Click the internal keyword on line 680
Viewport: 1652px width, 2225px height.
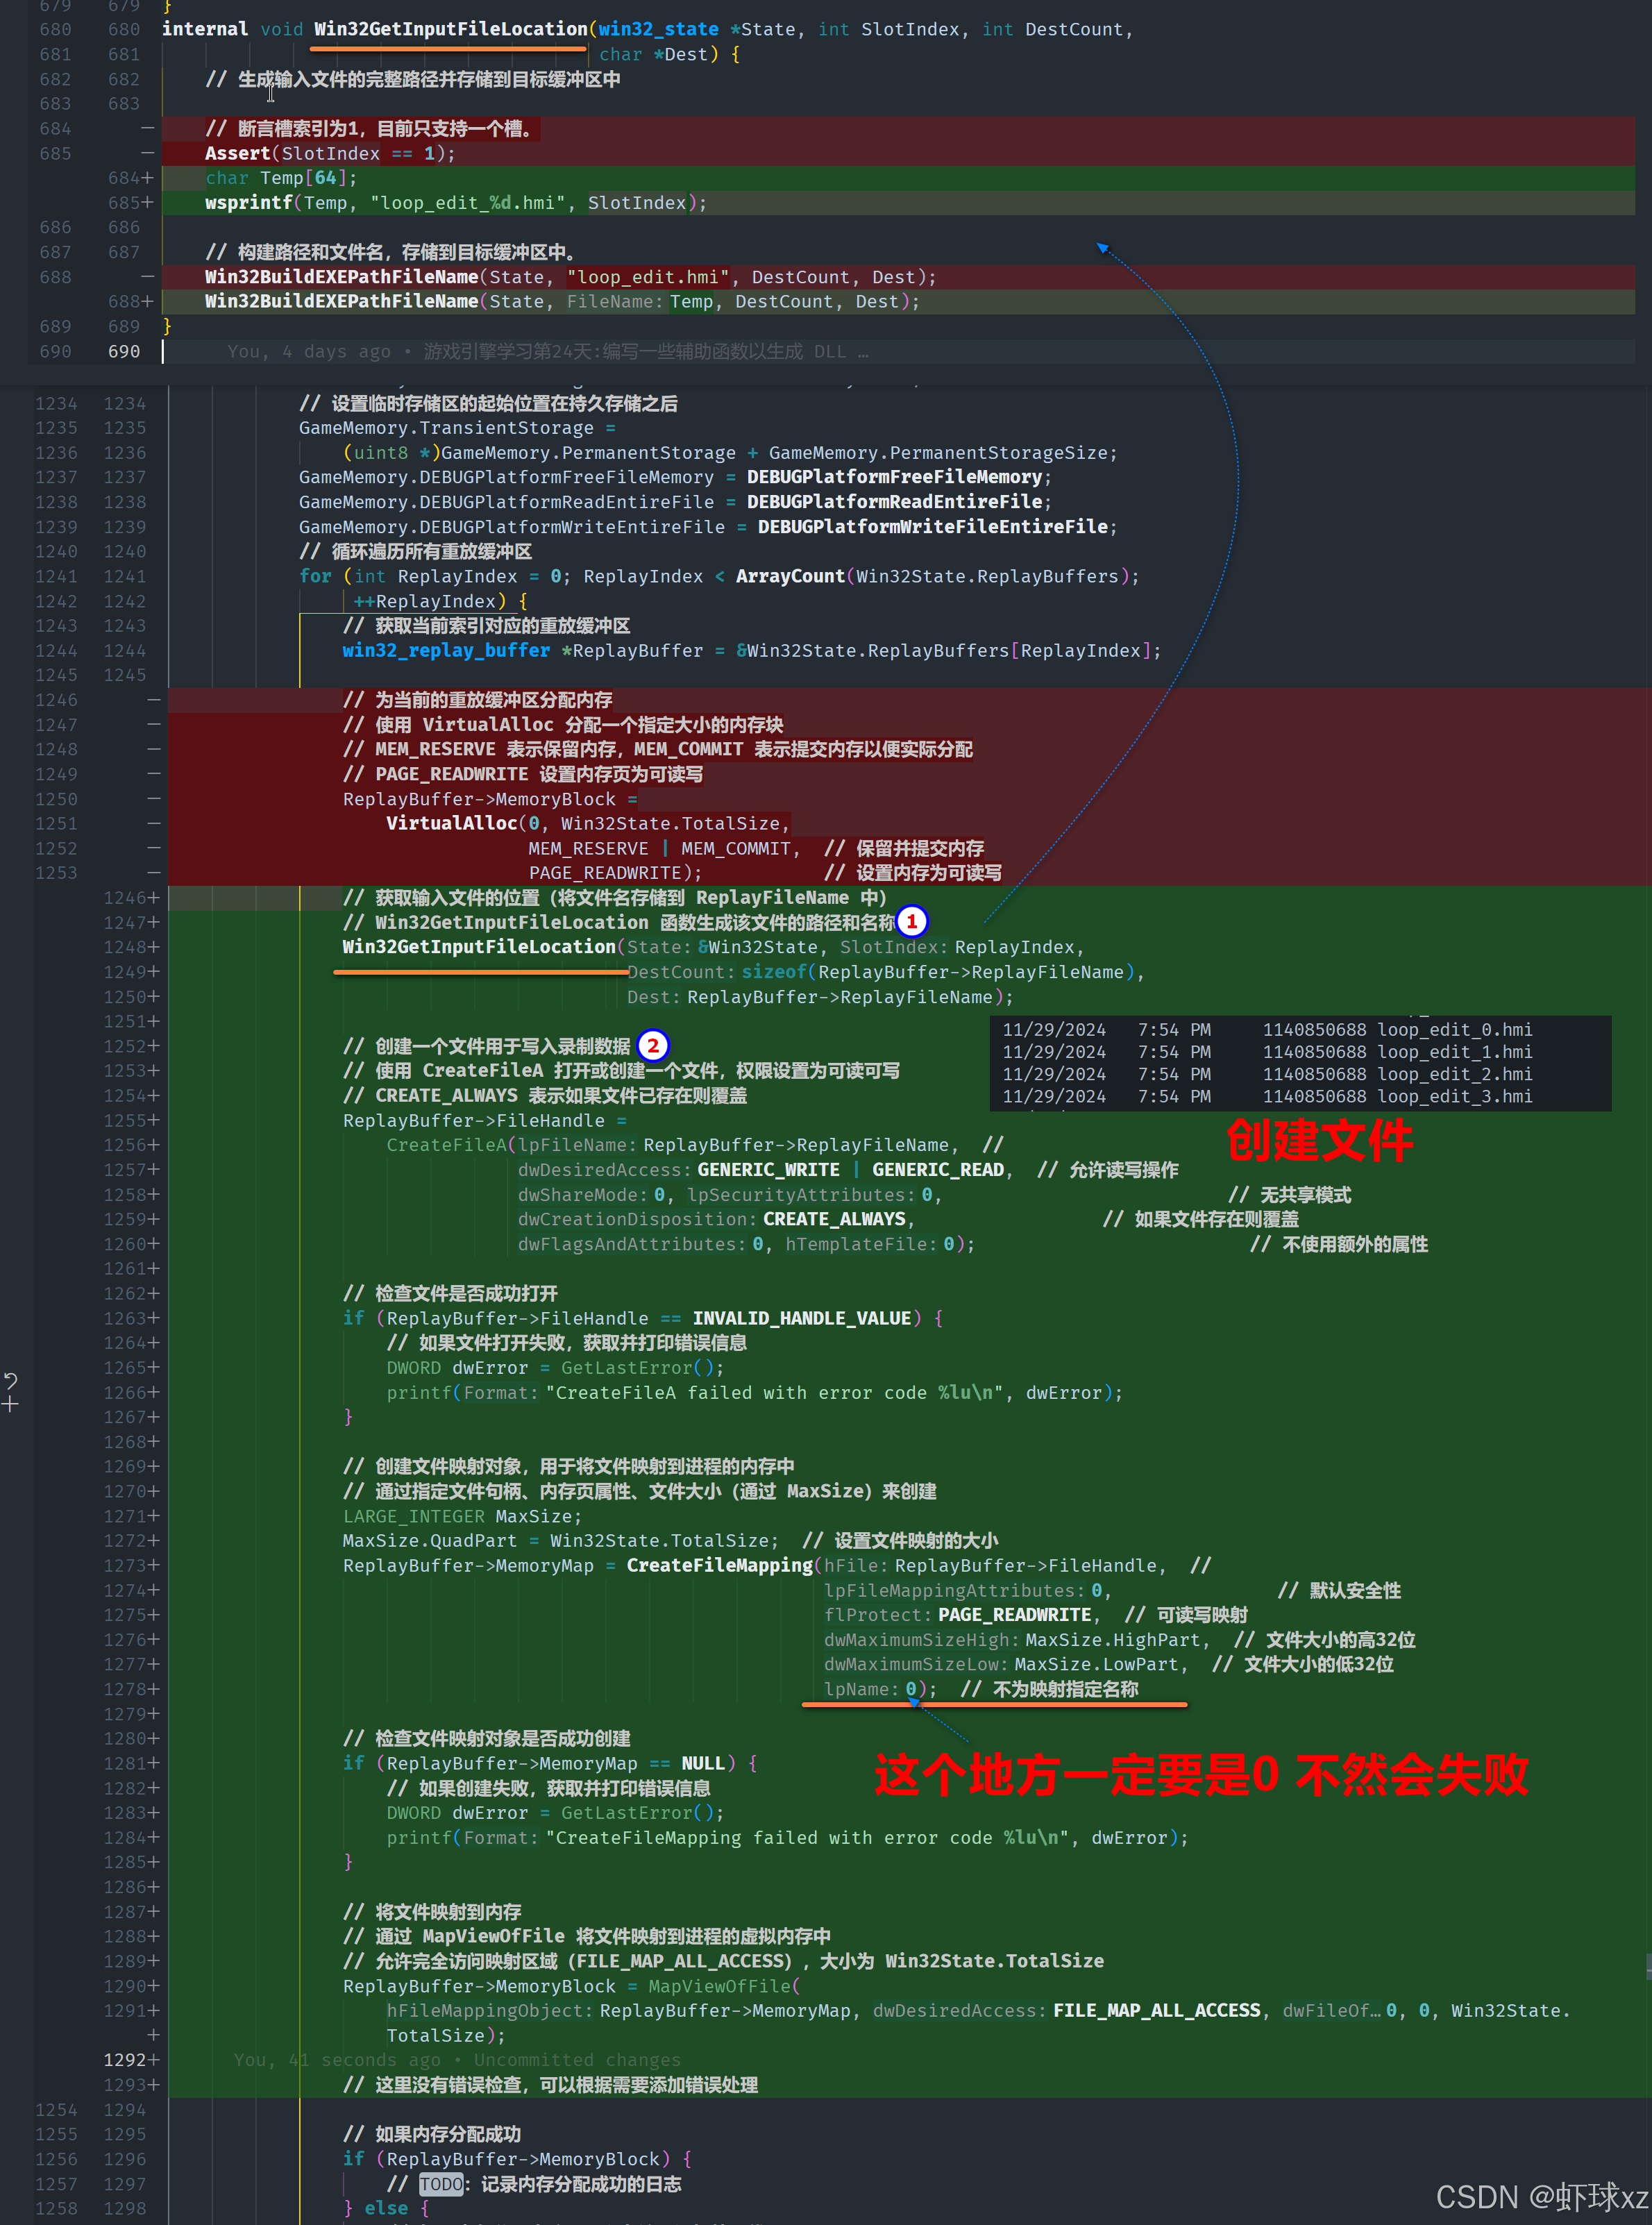pyautogui.click(x=205, y=29)
